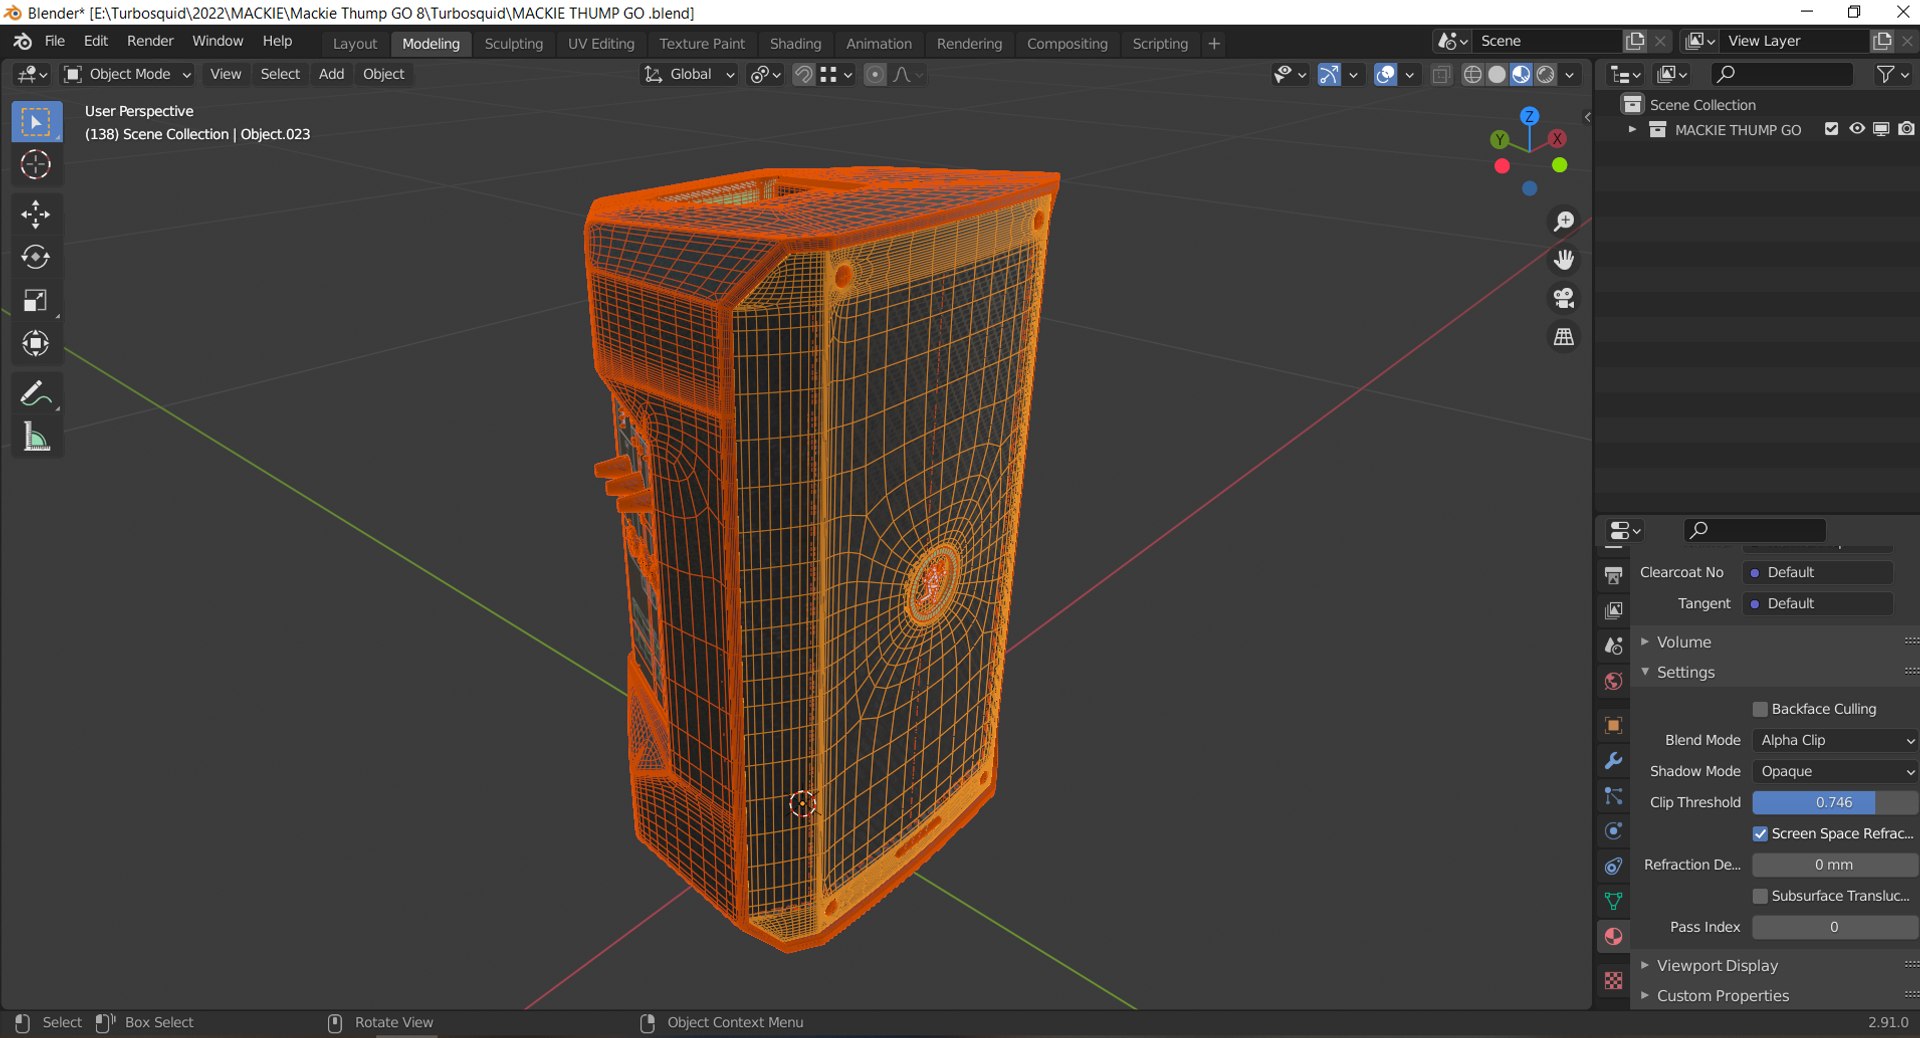Uncheck MACKIE THUMP GO collection checkbox

(1831, 129)
